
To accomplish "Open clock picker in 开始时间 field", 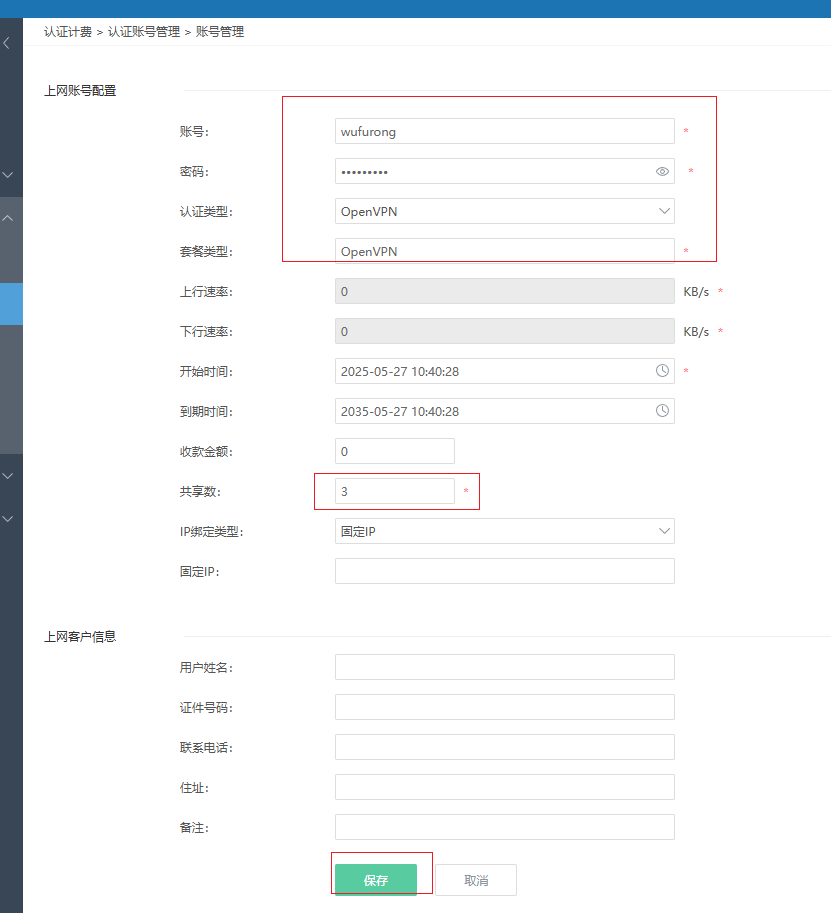I will pyautogui.click(x=662, y=371).
